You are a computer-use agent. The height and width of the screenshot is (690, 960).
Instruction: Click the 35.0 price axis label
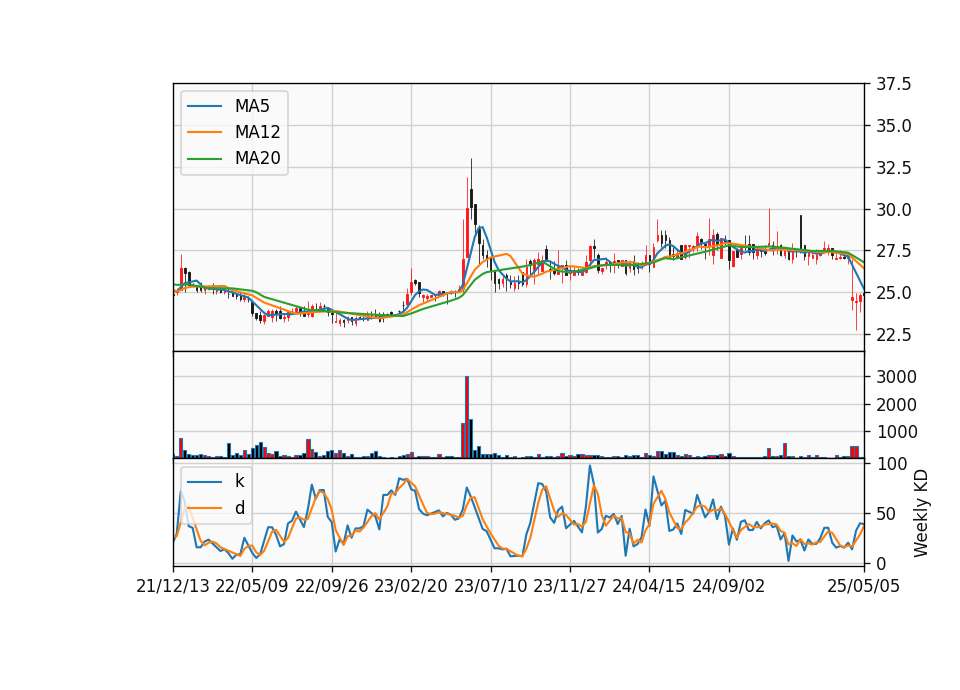[893, 126]
